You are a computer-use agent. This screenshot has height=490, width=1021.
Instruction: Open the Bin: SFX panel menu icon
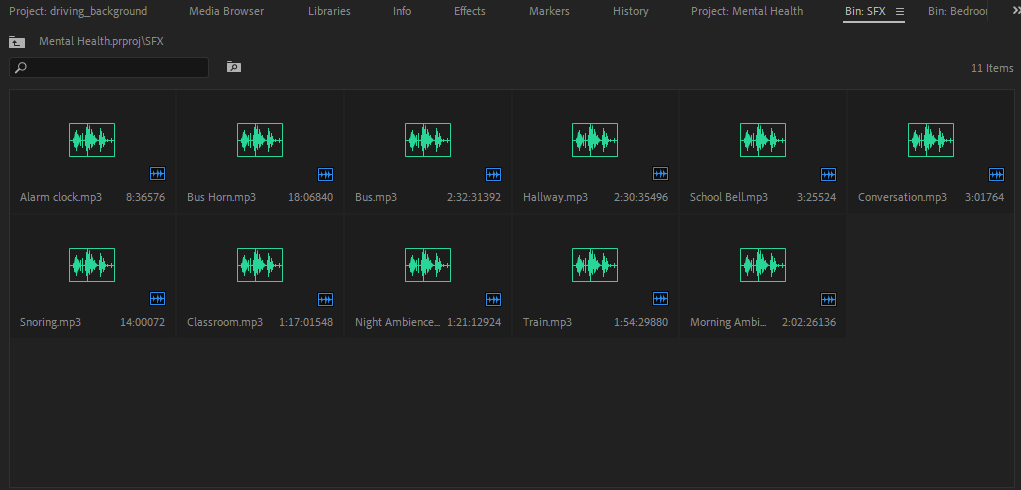coord(900,11)
